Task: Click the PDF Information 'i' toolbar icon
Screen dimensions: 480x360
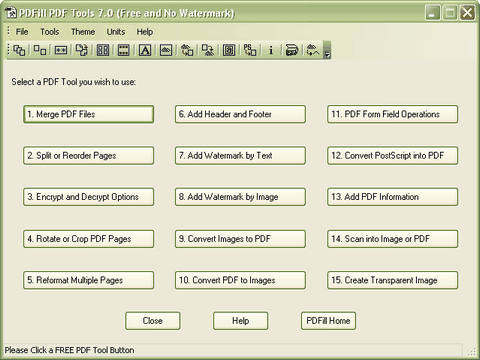Action: coord(271,50)
